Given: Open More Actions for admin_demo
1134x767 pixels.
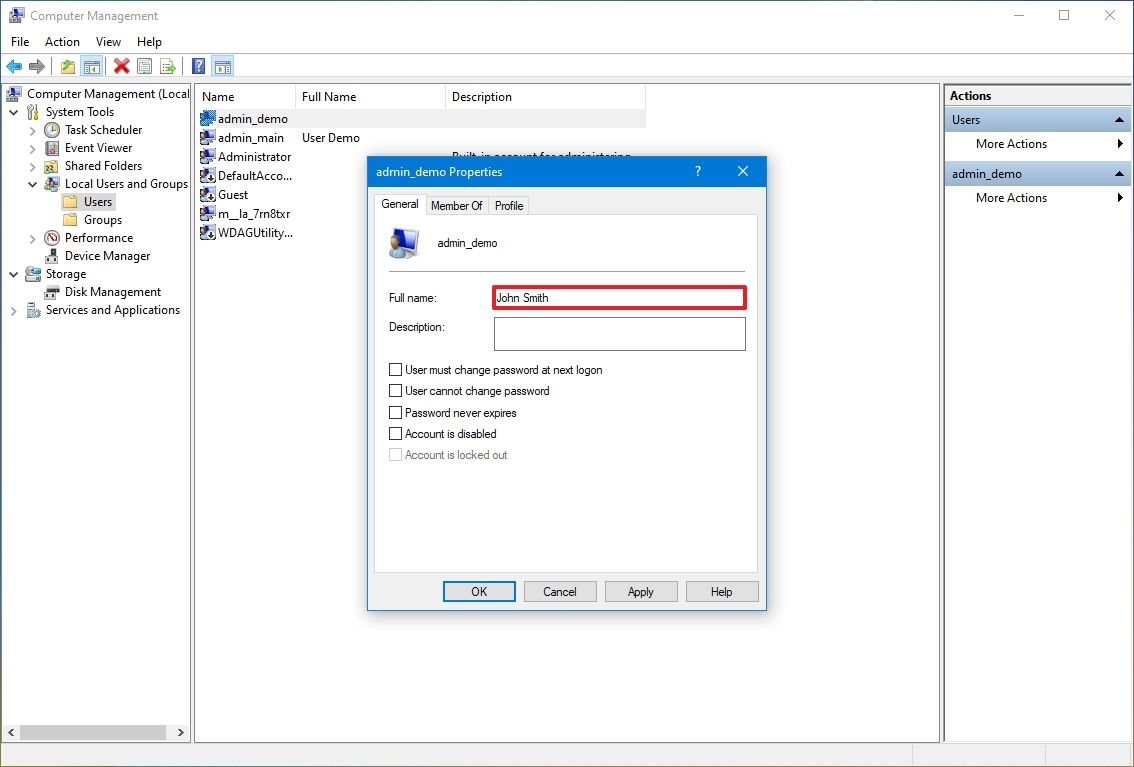Looking at the screenshot, I should [1011, 197].
